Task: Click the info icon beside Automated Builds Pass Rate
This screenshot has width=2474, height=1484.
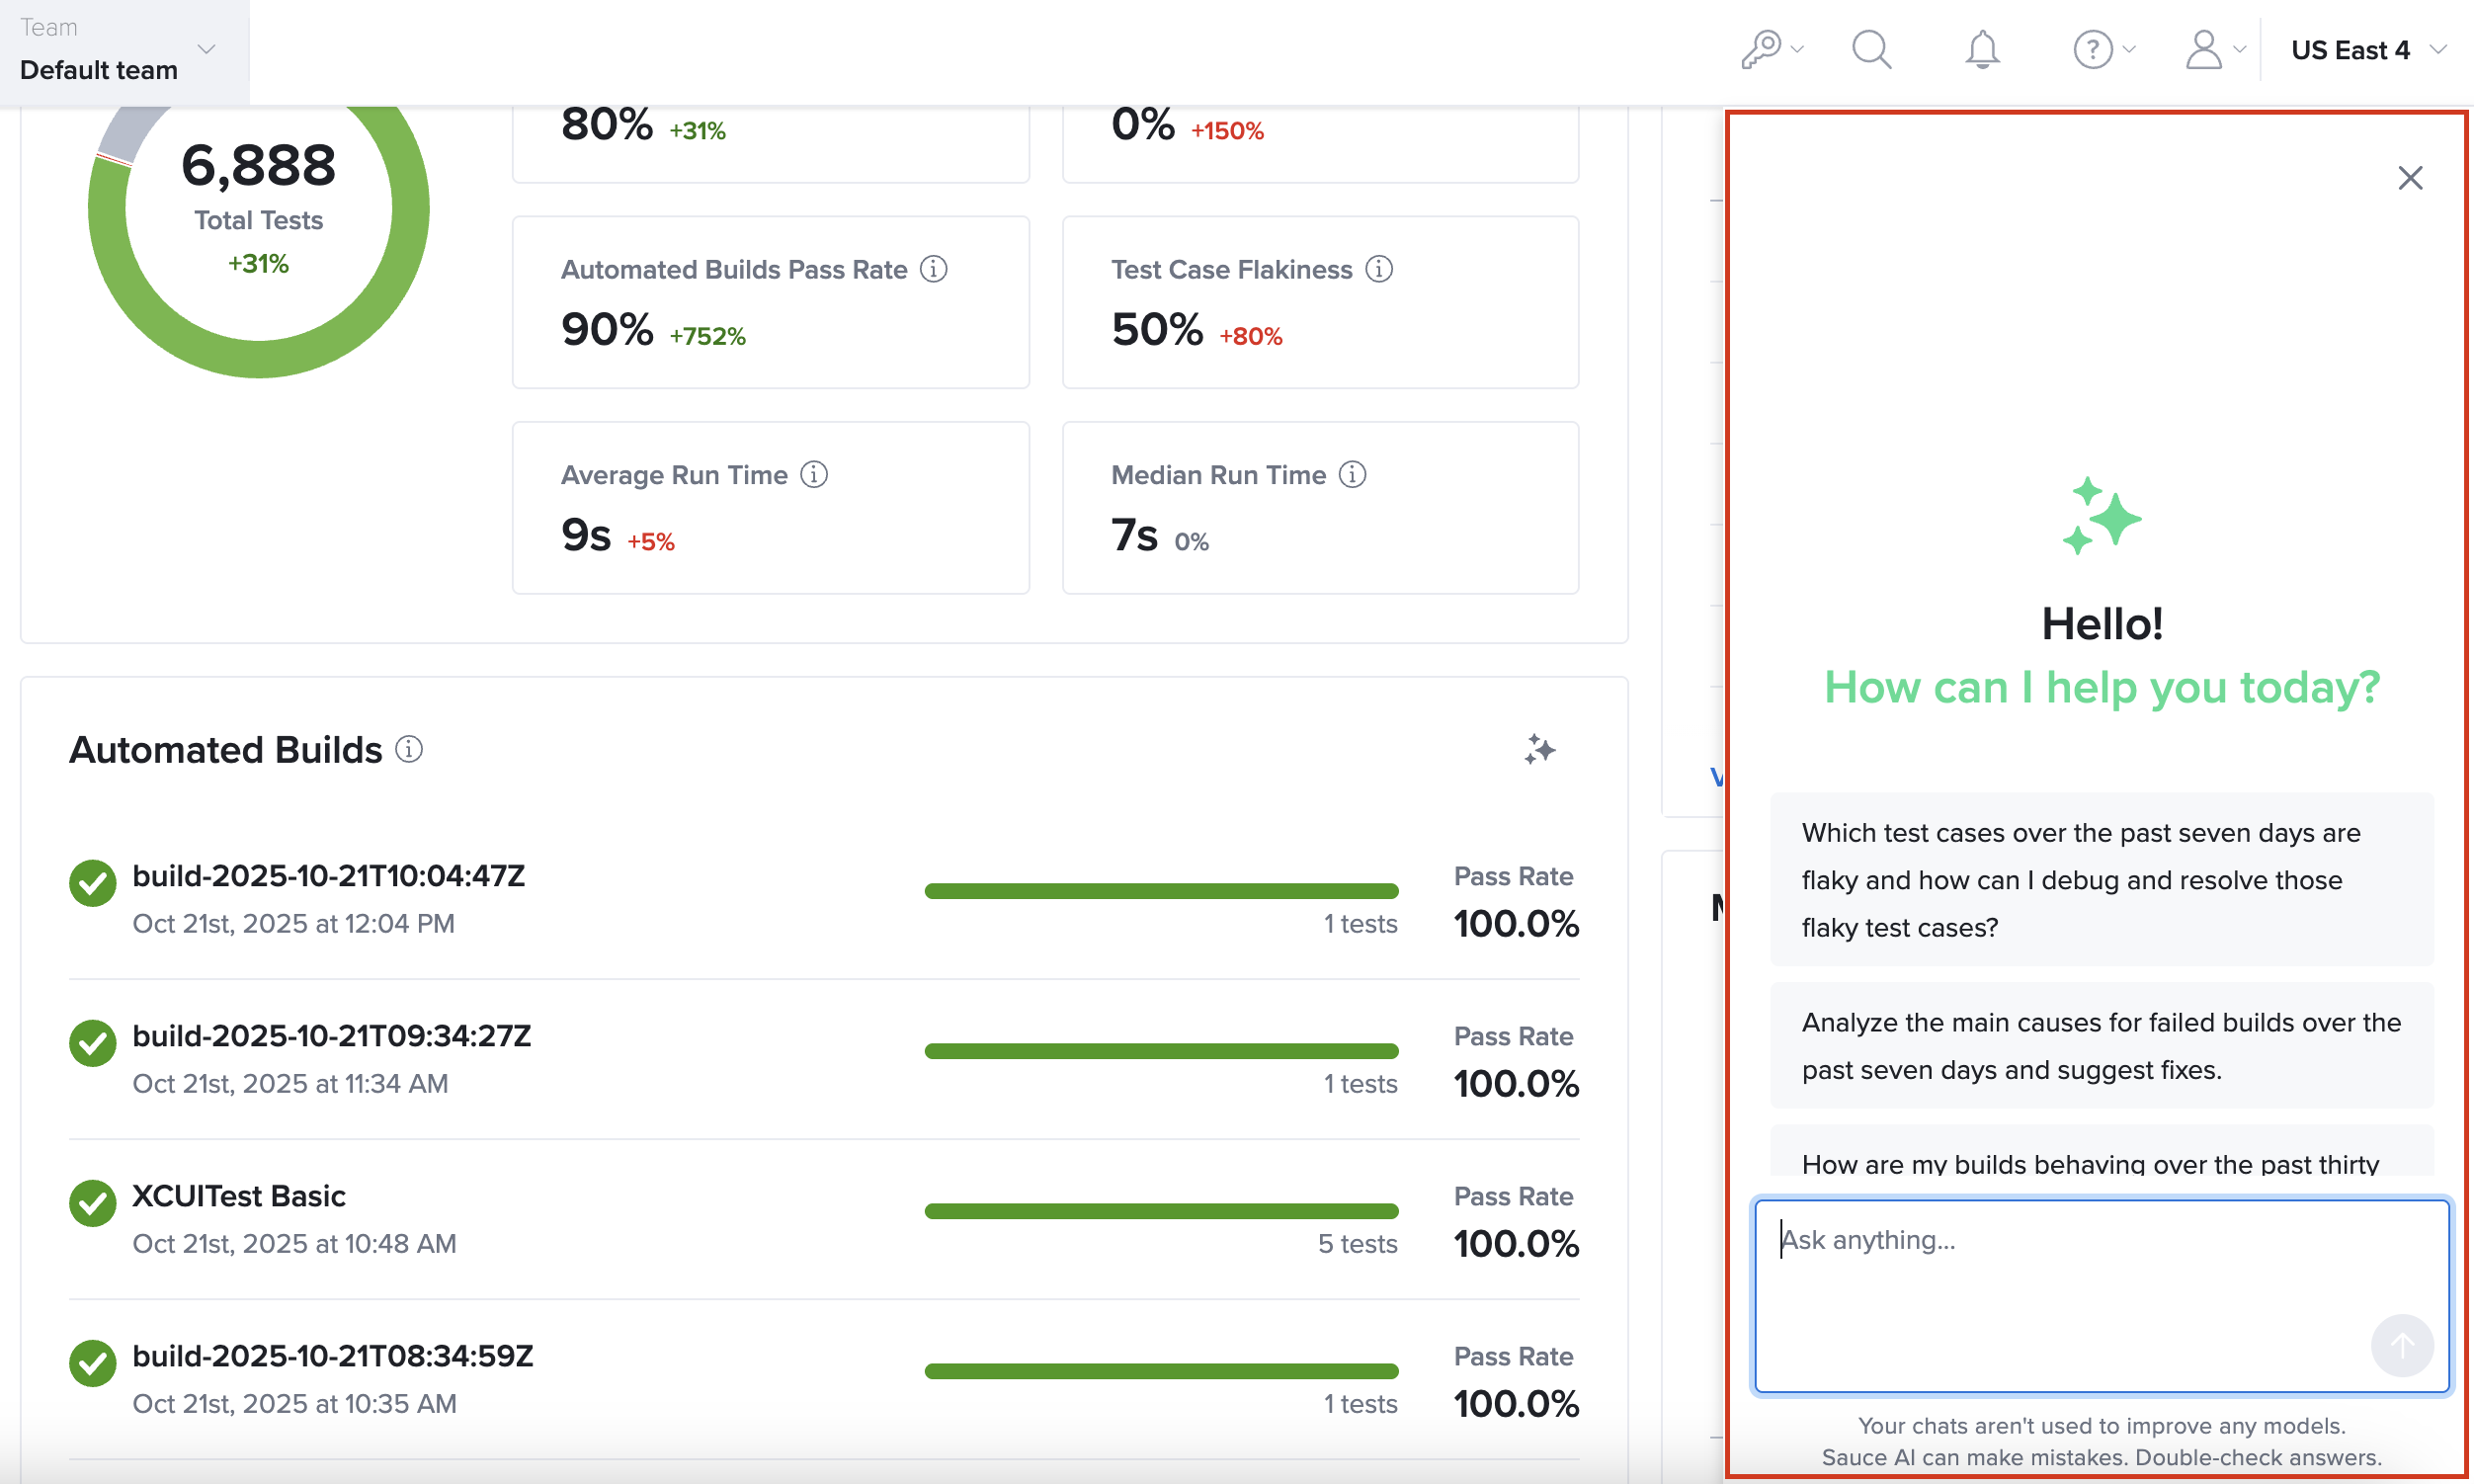Action: pos(933,268)
